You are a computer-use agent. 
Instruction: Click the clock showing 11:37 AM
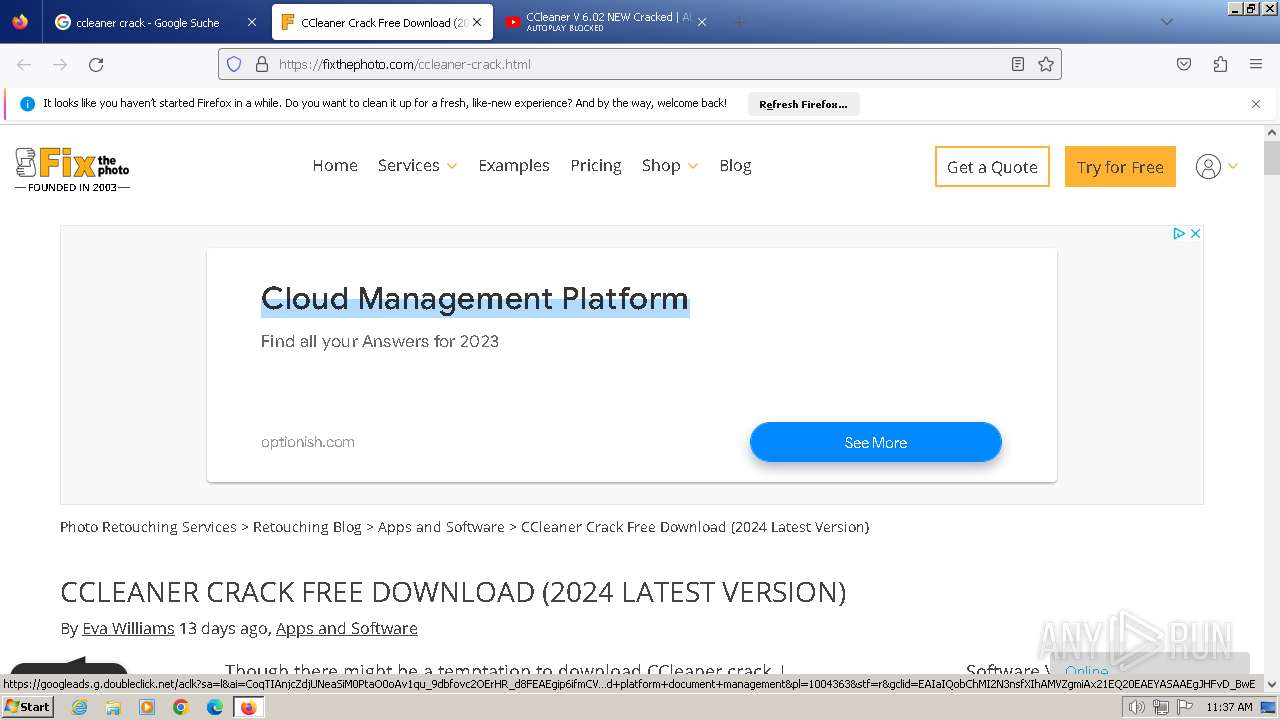click(1229, 707)
